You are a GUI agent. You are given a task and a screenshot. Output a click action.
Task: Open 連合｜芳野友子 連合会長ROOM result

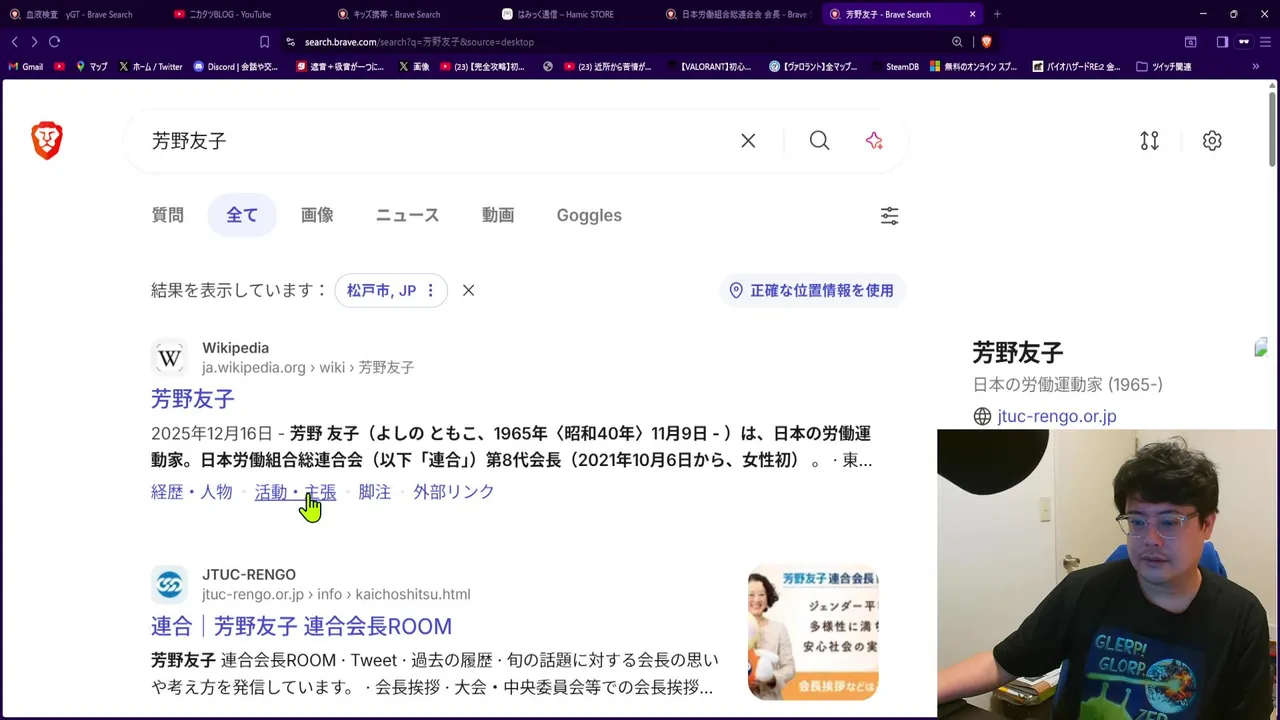[301, 626]
